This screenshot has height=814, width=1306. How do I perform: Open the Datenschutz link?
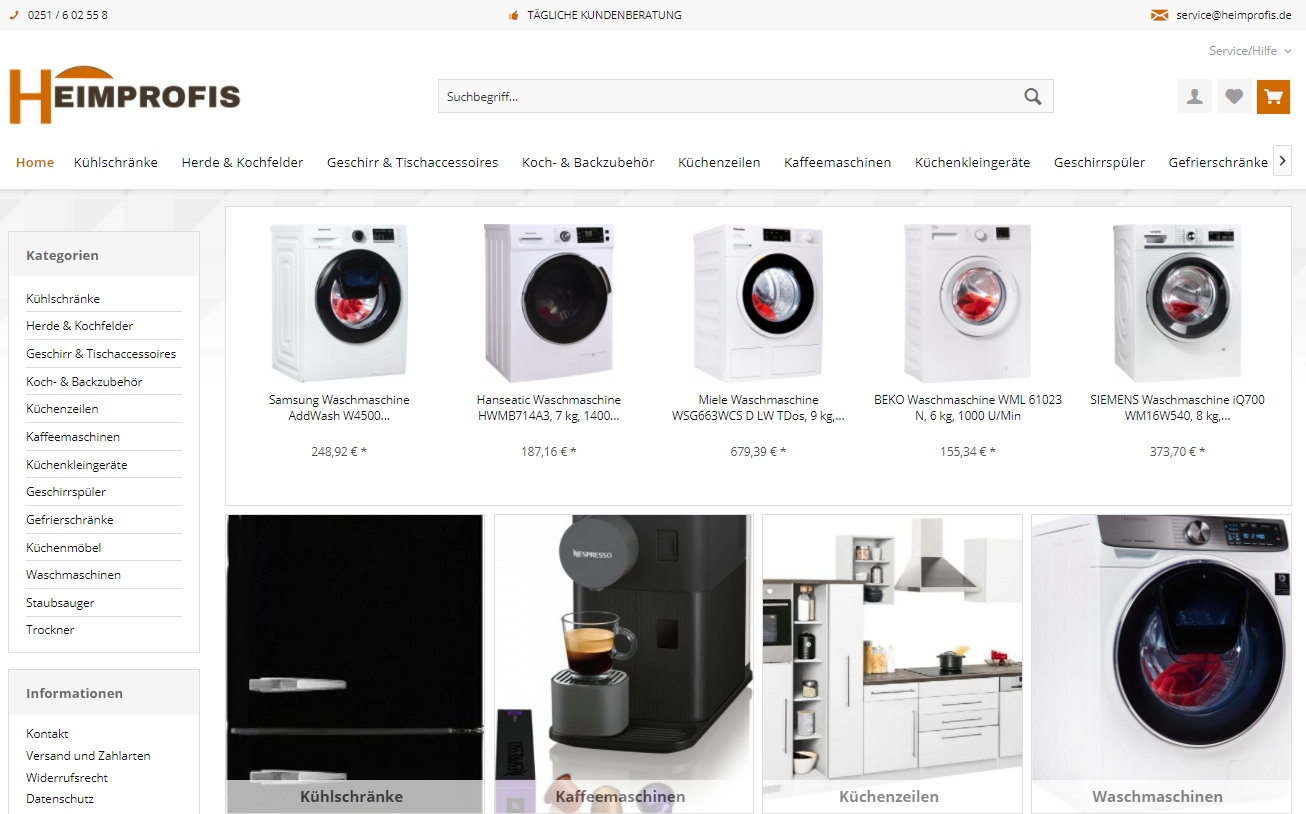click(x=60, y=799)
